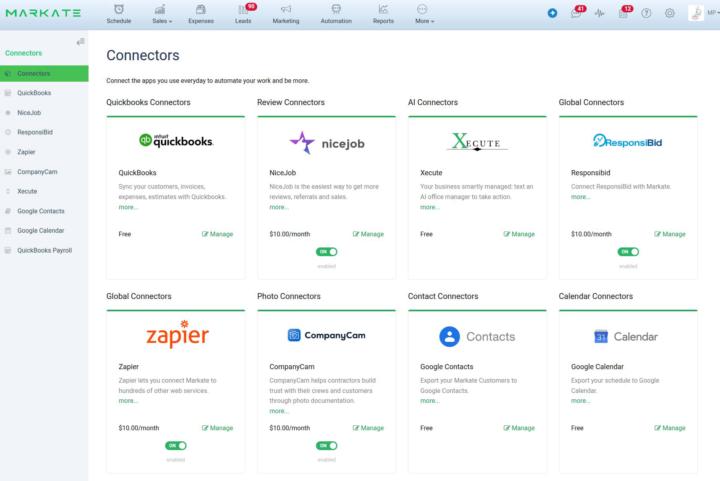This screenshot has width=720, height=481.
Task: Click the Connectors sidebar section heading
Action: [x=23, y=53]
